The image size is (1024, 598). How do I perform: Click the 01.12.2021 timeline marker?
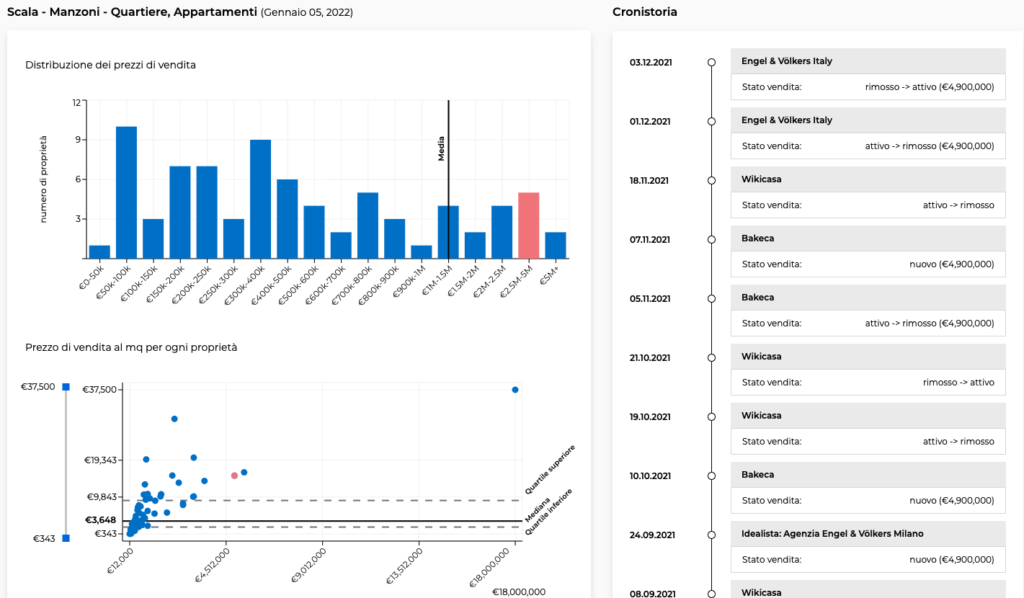pos(712,121)
